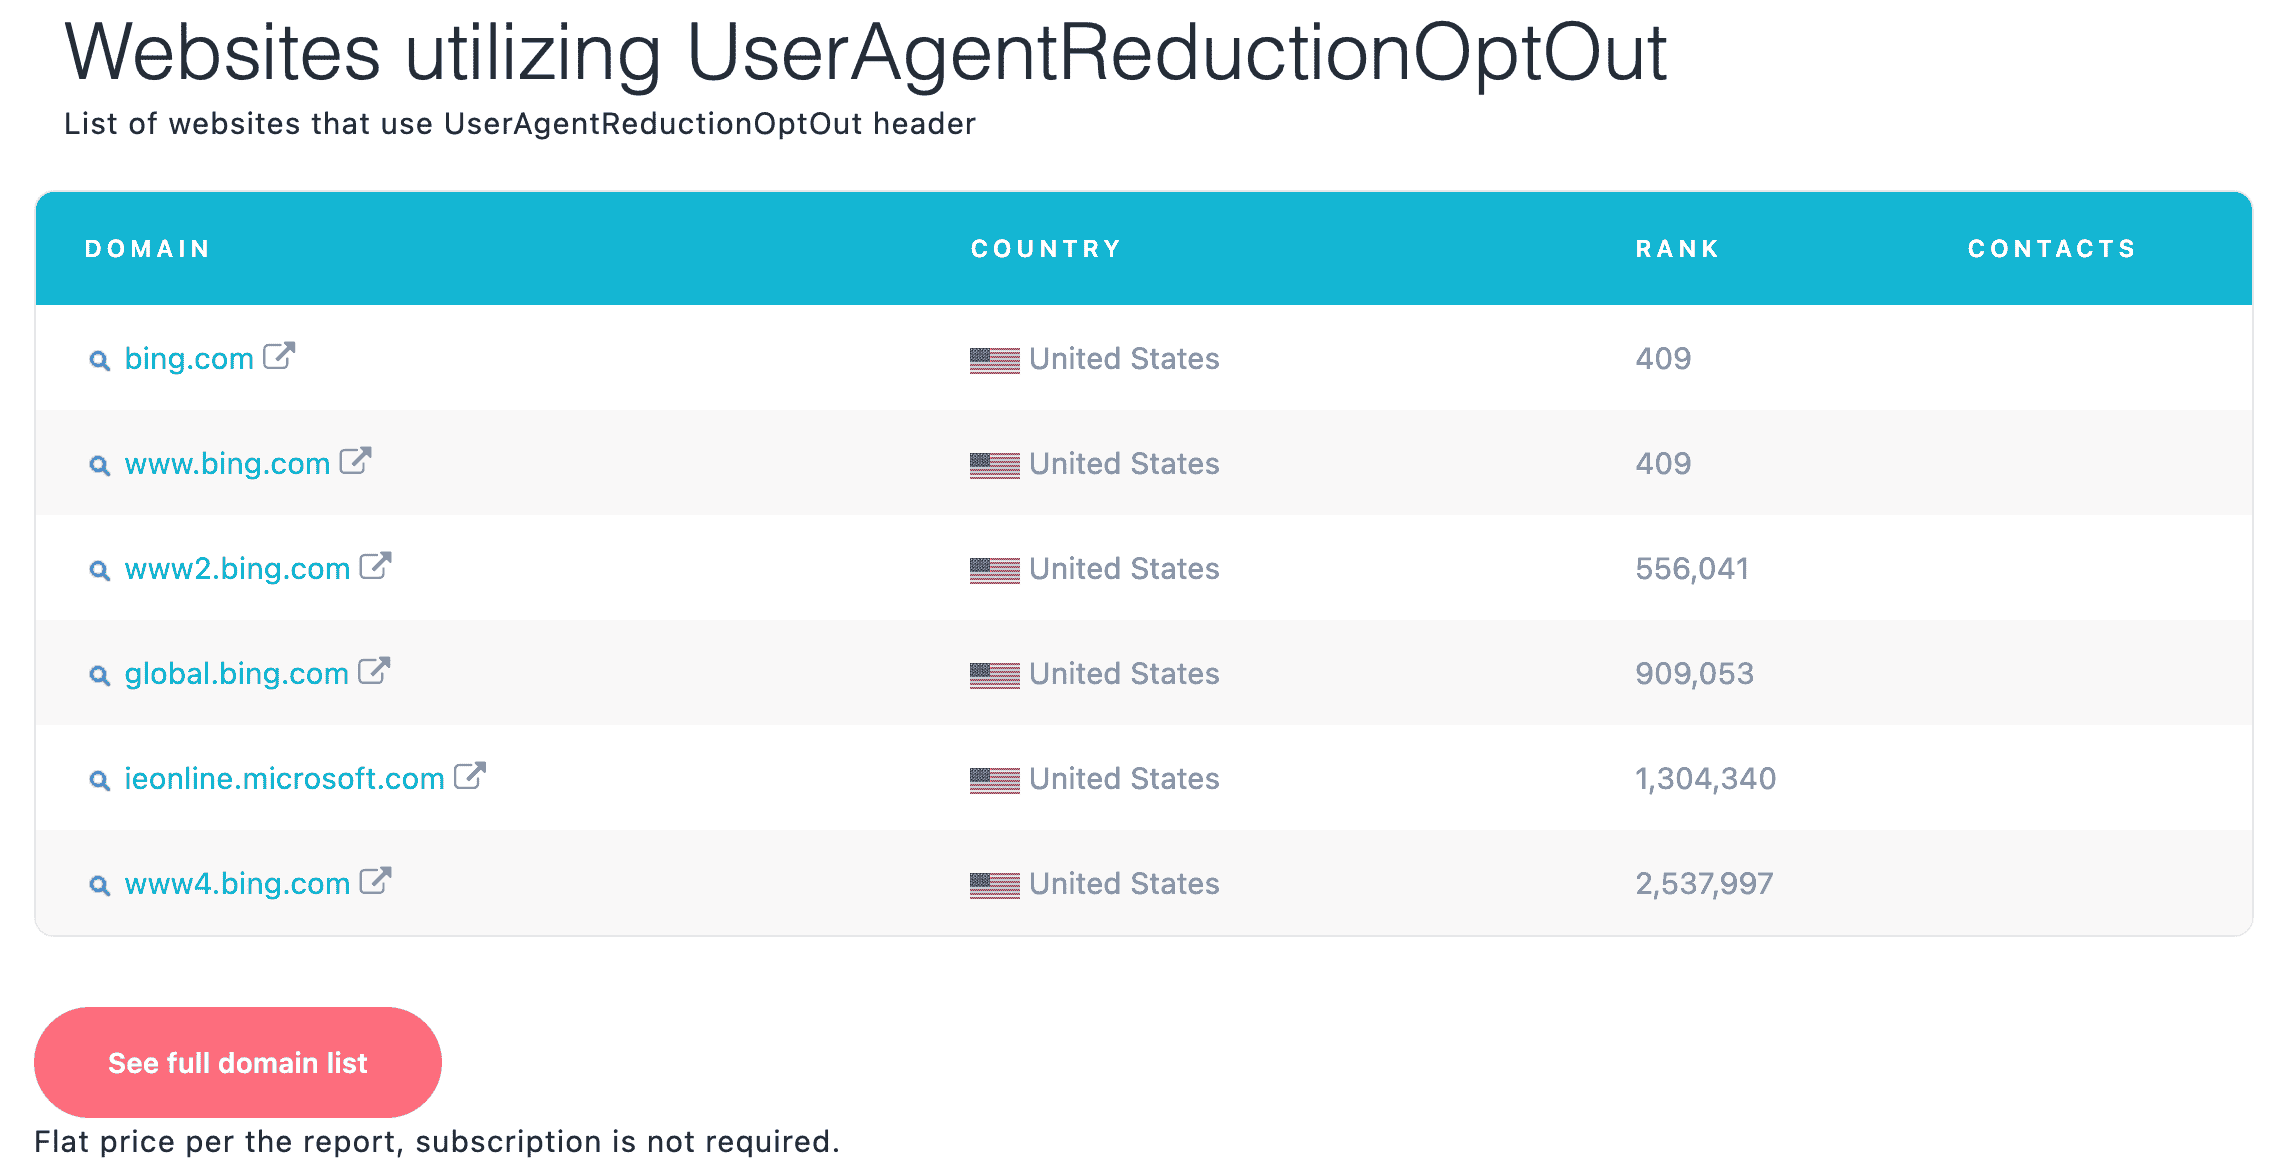Image resolution: width=2288 pixels, height=1167 pixels.
Task: Open the external link icon after www.bing.com
Action: (x=355, y=462)
